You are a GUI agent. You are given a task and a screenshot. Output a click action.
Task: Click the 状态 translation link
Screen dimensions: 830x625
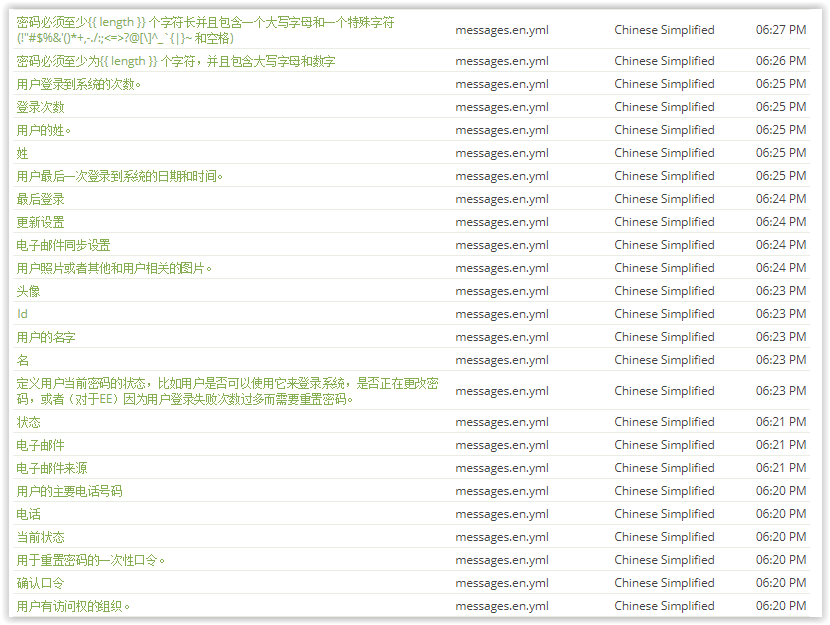(x=29, y=422)
